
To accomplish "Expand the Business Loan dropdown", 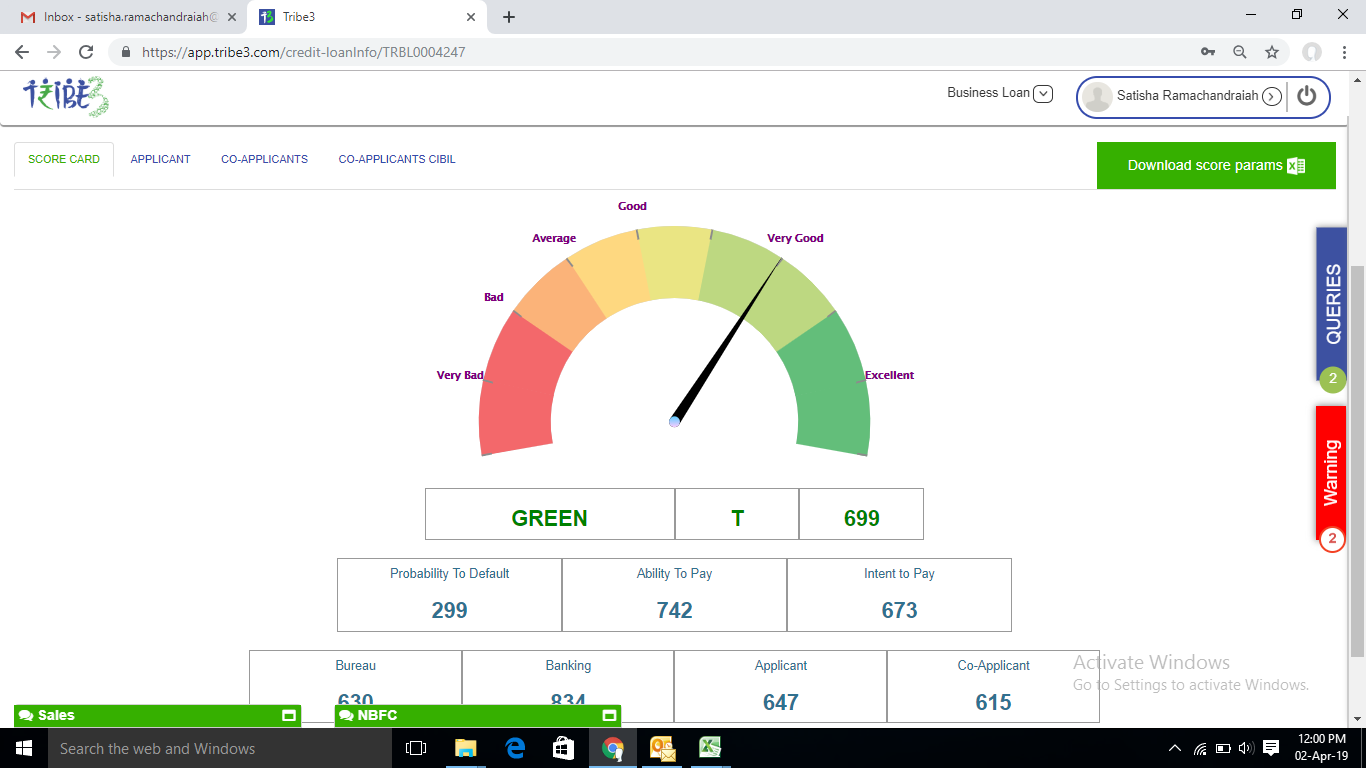I will point(1042,94).
